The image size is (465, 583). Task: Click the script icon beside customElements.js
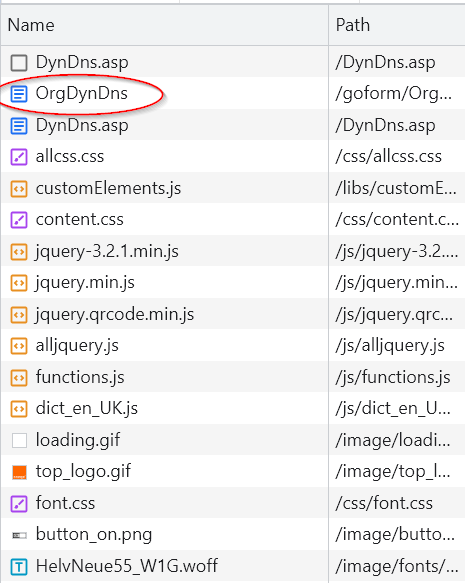coord(19,189)
